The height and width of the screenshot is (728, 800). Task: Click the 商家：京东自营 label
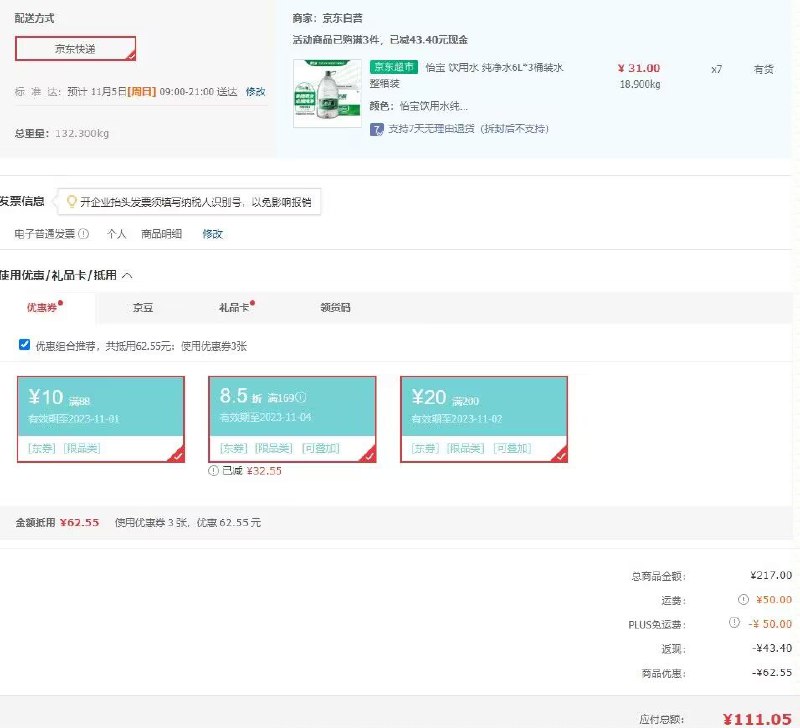tap(328, 18)
